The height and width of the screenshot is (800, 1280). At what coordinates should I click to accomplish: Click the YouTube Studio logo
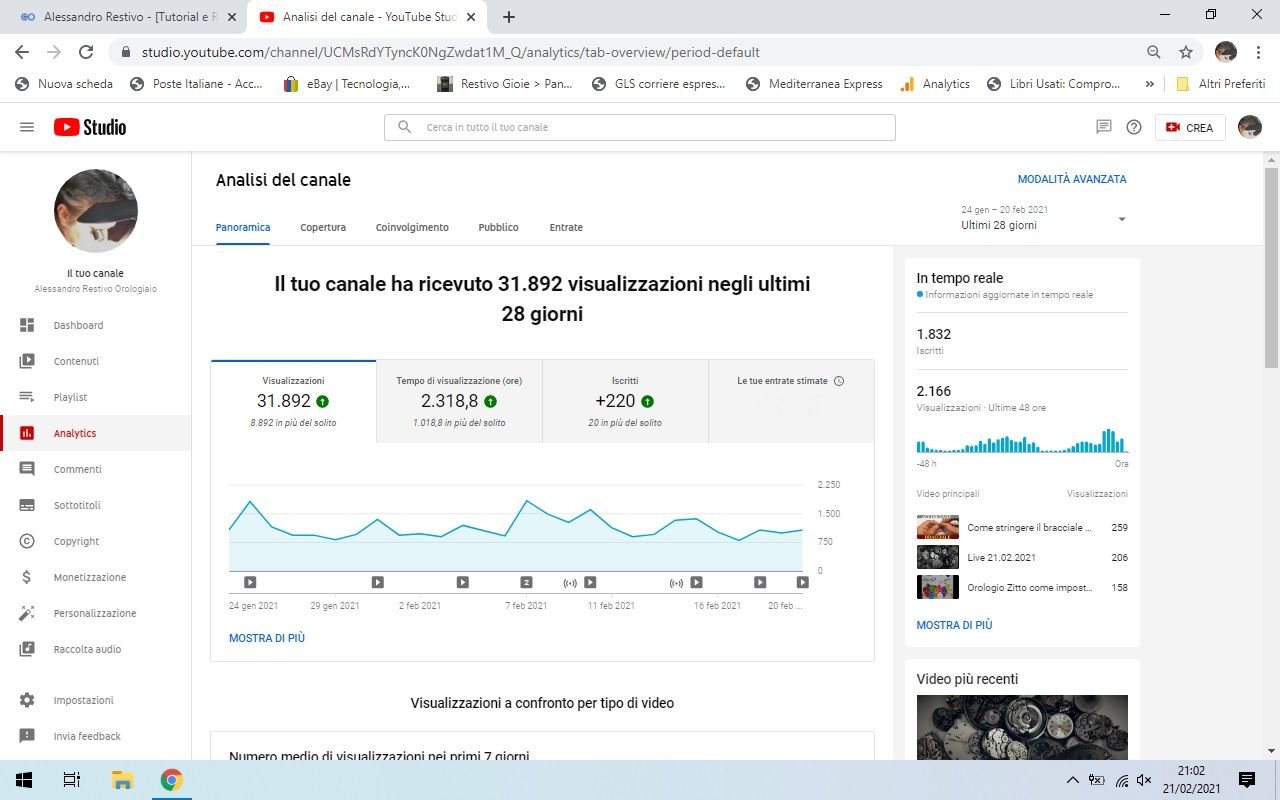pyautogui.click(x=90, y=127)
